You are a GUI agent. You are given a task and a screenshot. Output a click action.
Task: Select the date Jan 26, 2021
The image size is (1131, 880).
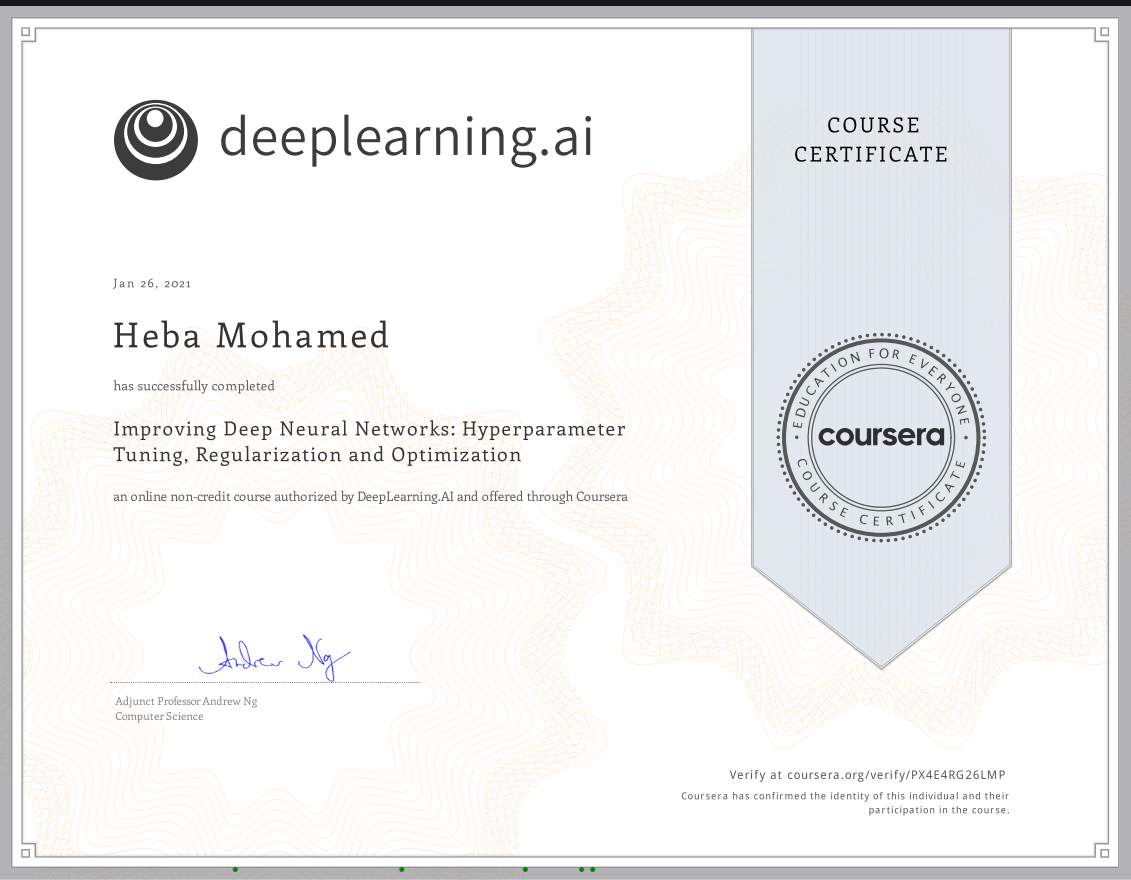coord(152,283)
